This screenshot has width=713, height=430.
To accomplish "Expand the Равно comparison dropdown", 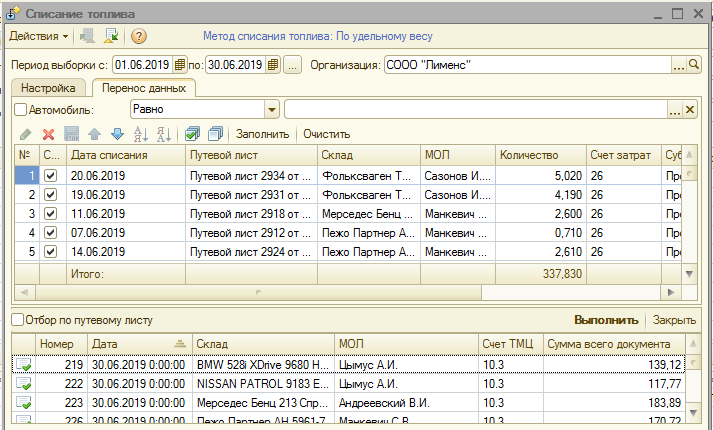I will [x=272, y=109].
